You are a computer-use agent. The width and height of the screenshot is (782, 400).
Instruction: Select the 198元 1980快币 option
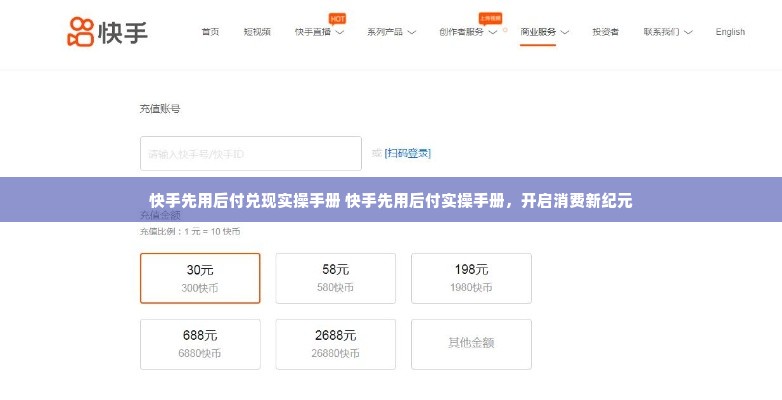pos(471,278)
